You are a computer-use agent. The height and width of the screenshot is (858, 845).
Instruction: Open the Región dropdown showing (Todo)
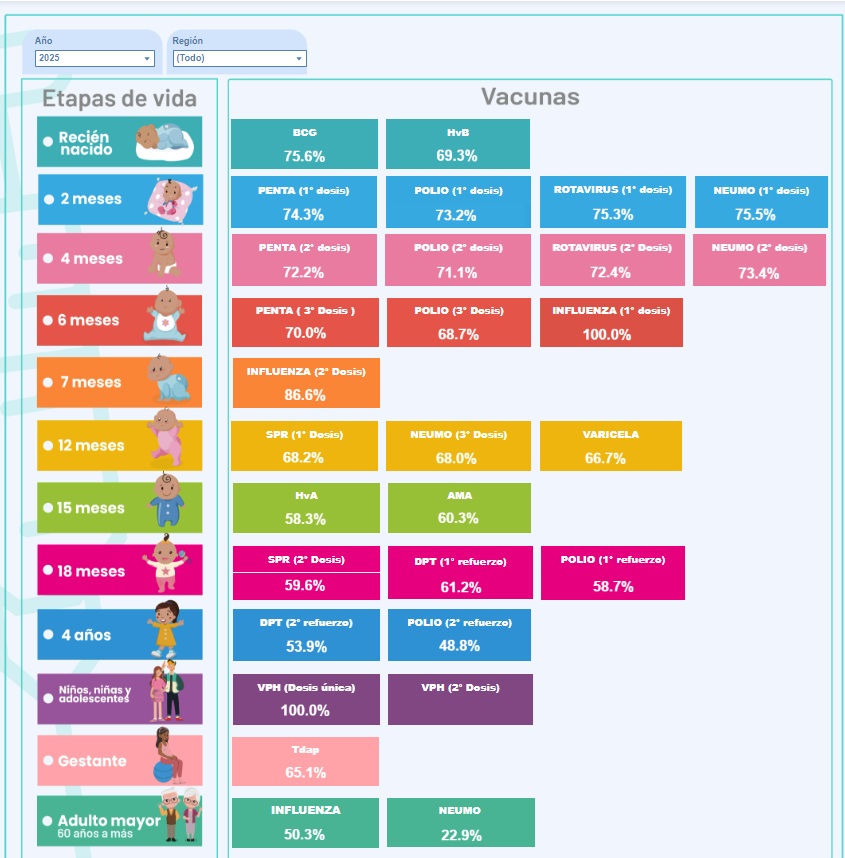240,58
